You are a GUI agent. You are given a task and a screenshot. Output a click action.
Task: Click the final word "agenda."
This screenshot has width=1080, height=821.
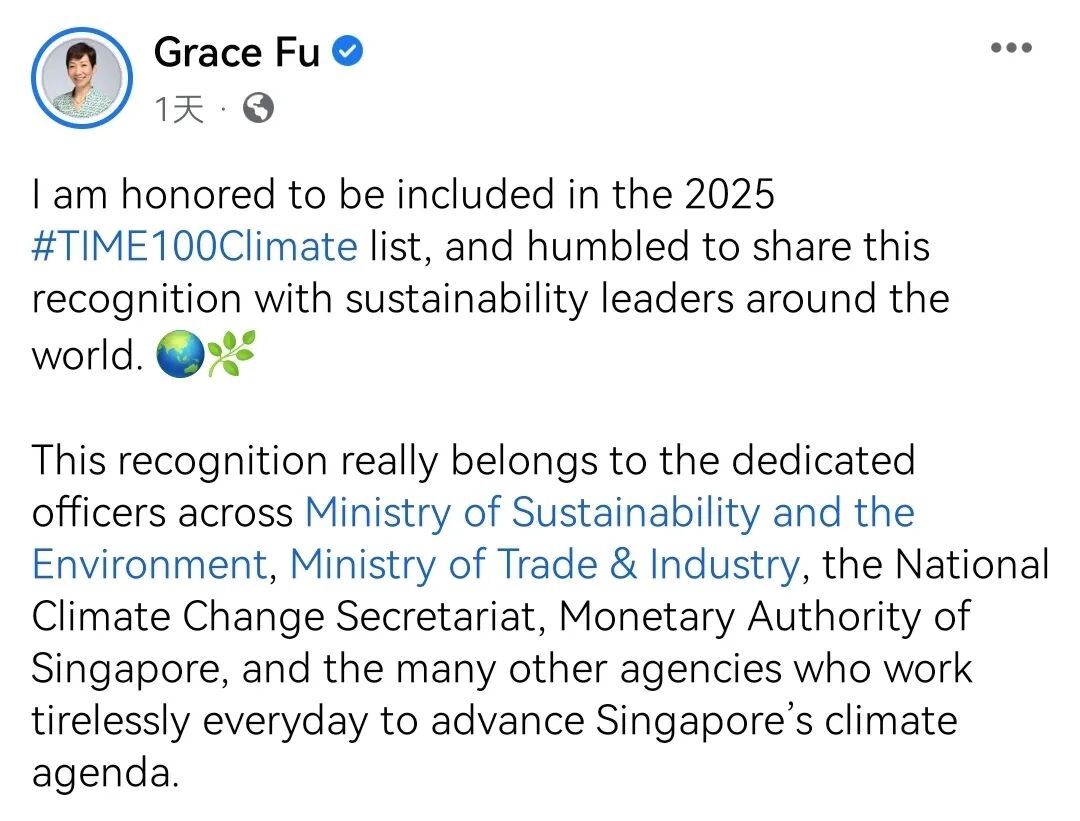(x=105, y=773)
